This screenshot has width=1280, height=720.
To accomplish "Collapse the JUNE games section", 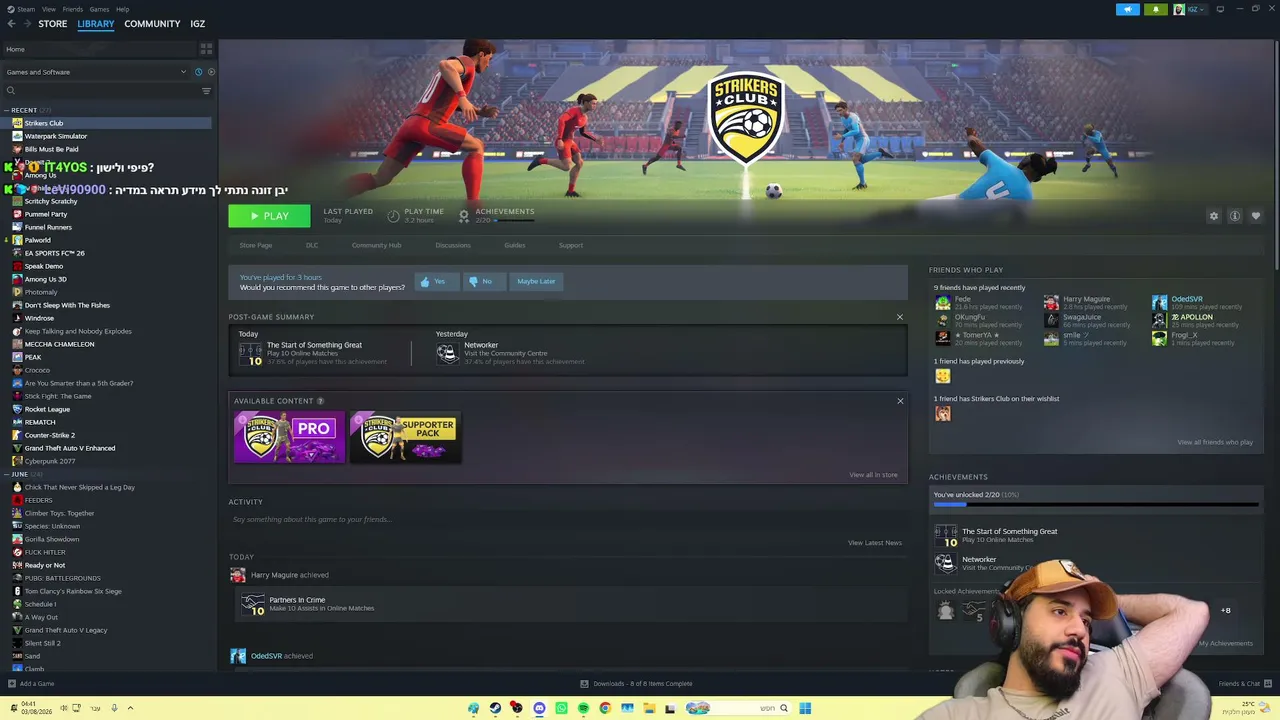I will tap(7, 474).
